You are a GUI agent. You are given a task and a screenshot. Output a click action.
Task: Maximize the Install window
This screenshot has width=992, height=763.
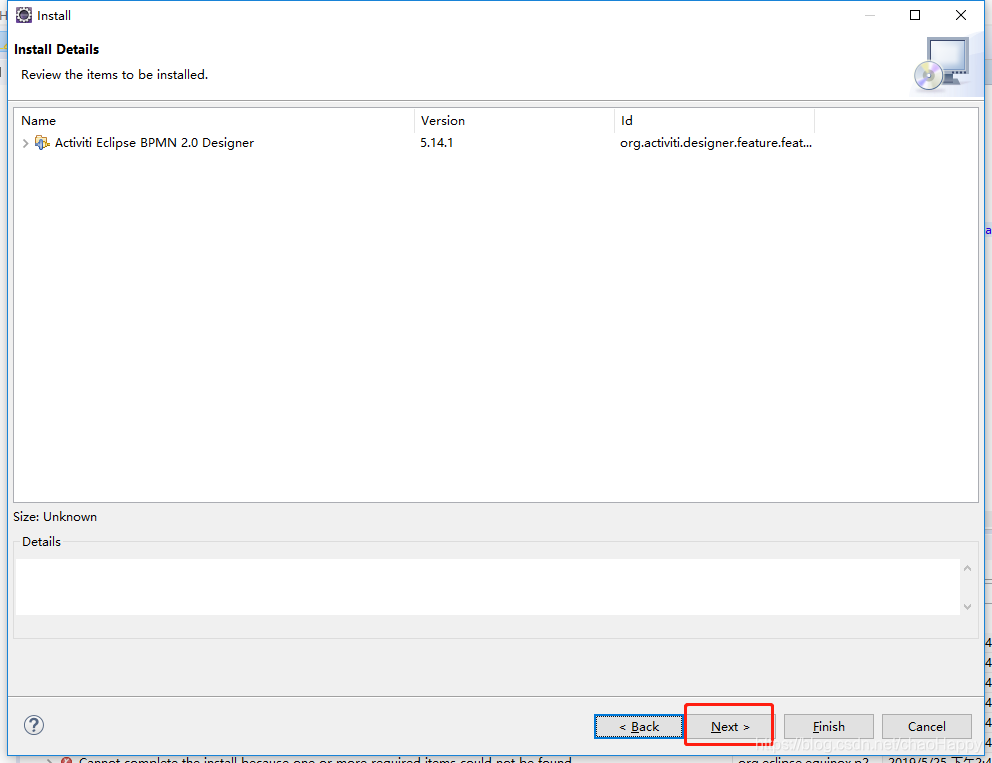click(x=915, y=15)
